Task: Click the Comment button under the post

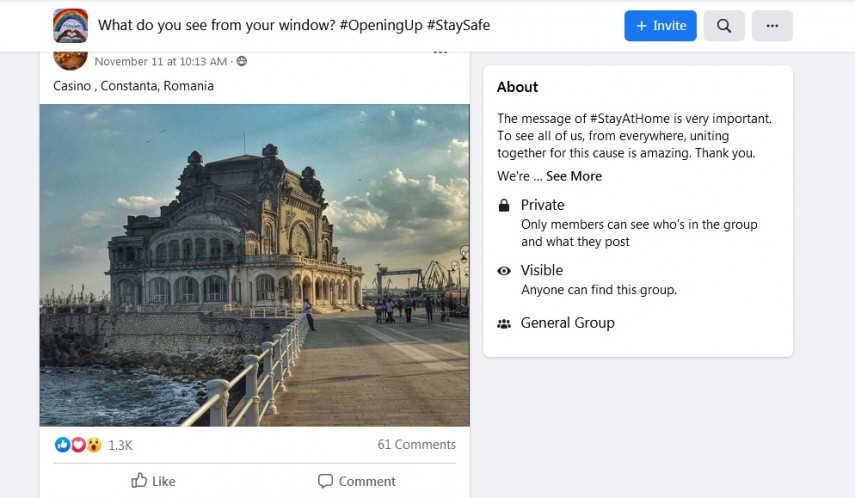Action: tap(356, 481)
